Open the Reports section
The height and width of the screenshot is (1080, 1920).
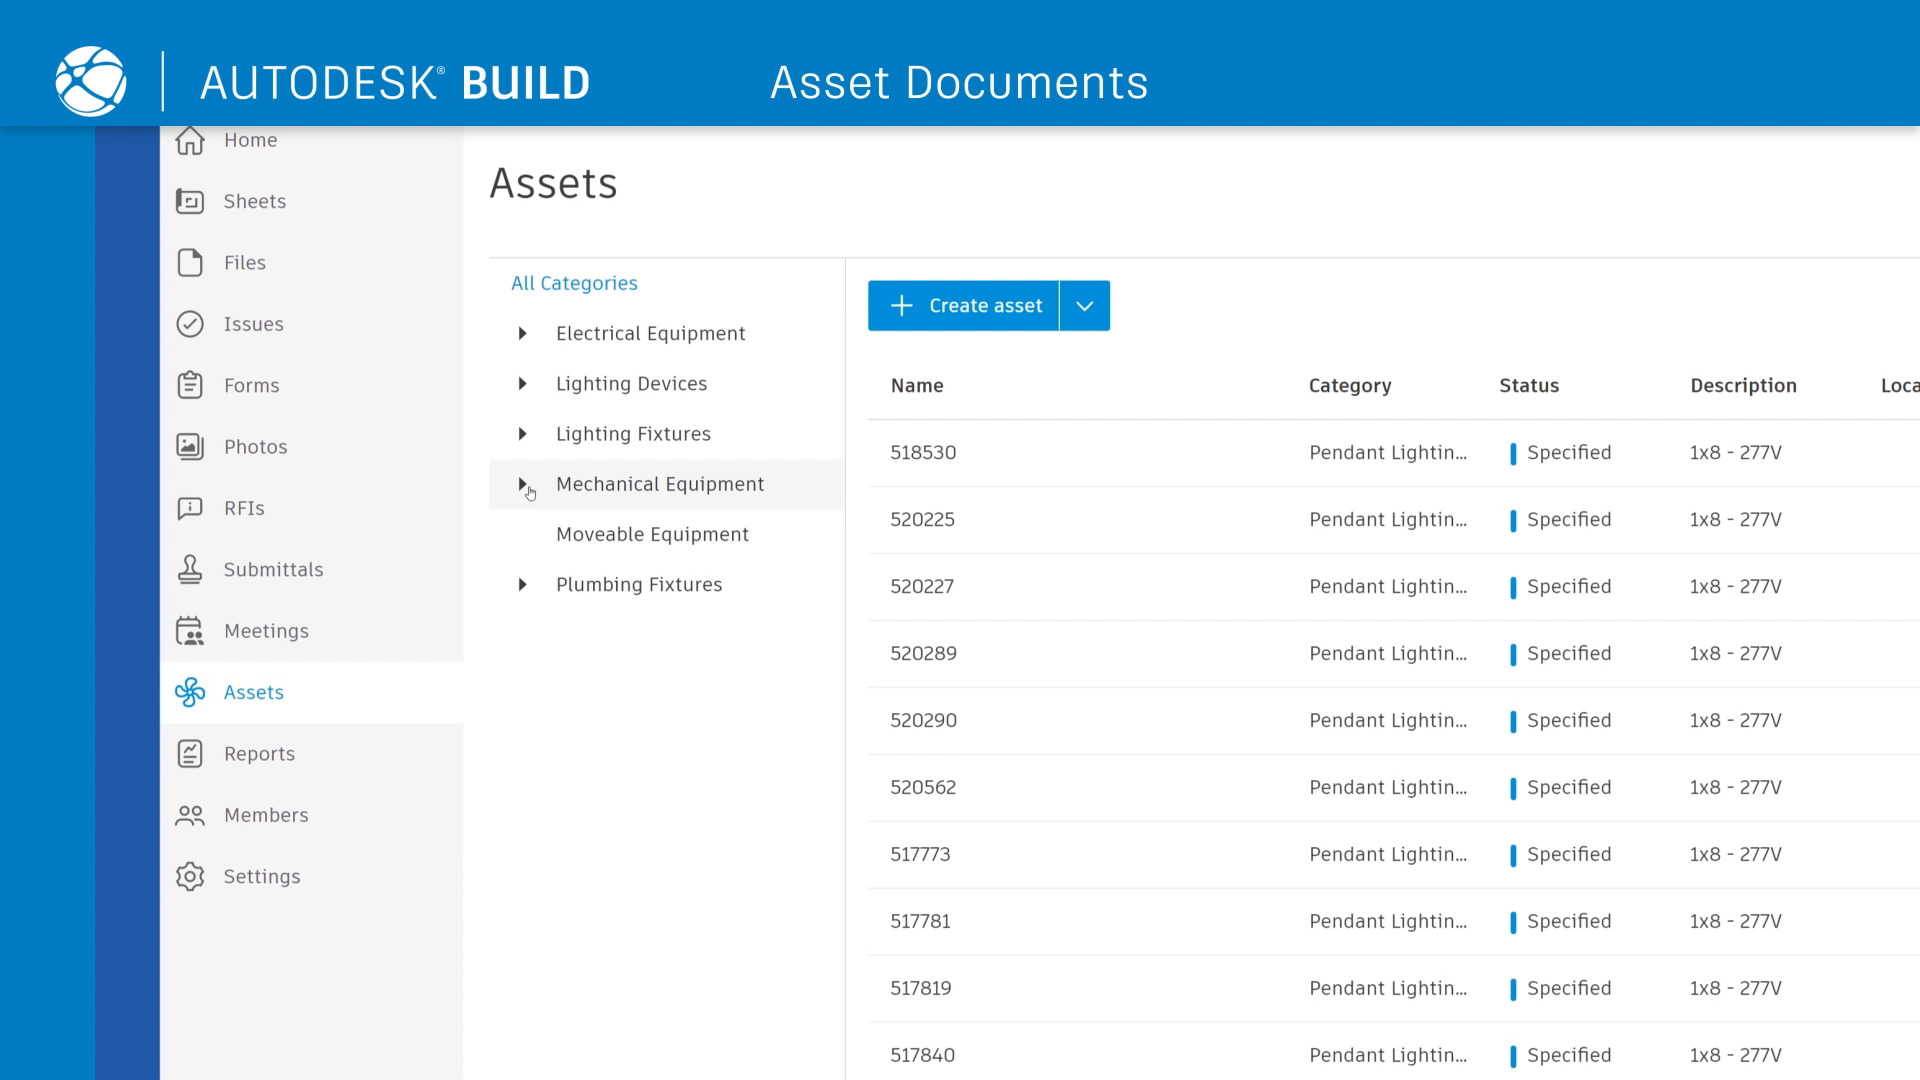click(x=259, y=753)
